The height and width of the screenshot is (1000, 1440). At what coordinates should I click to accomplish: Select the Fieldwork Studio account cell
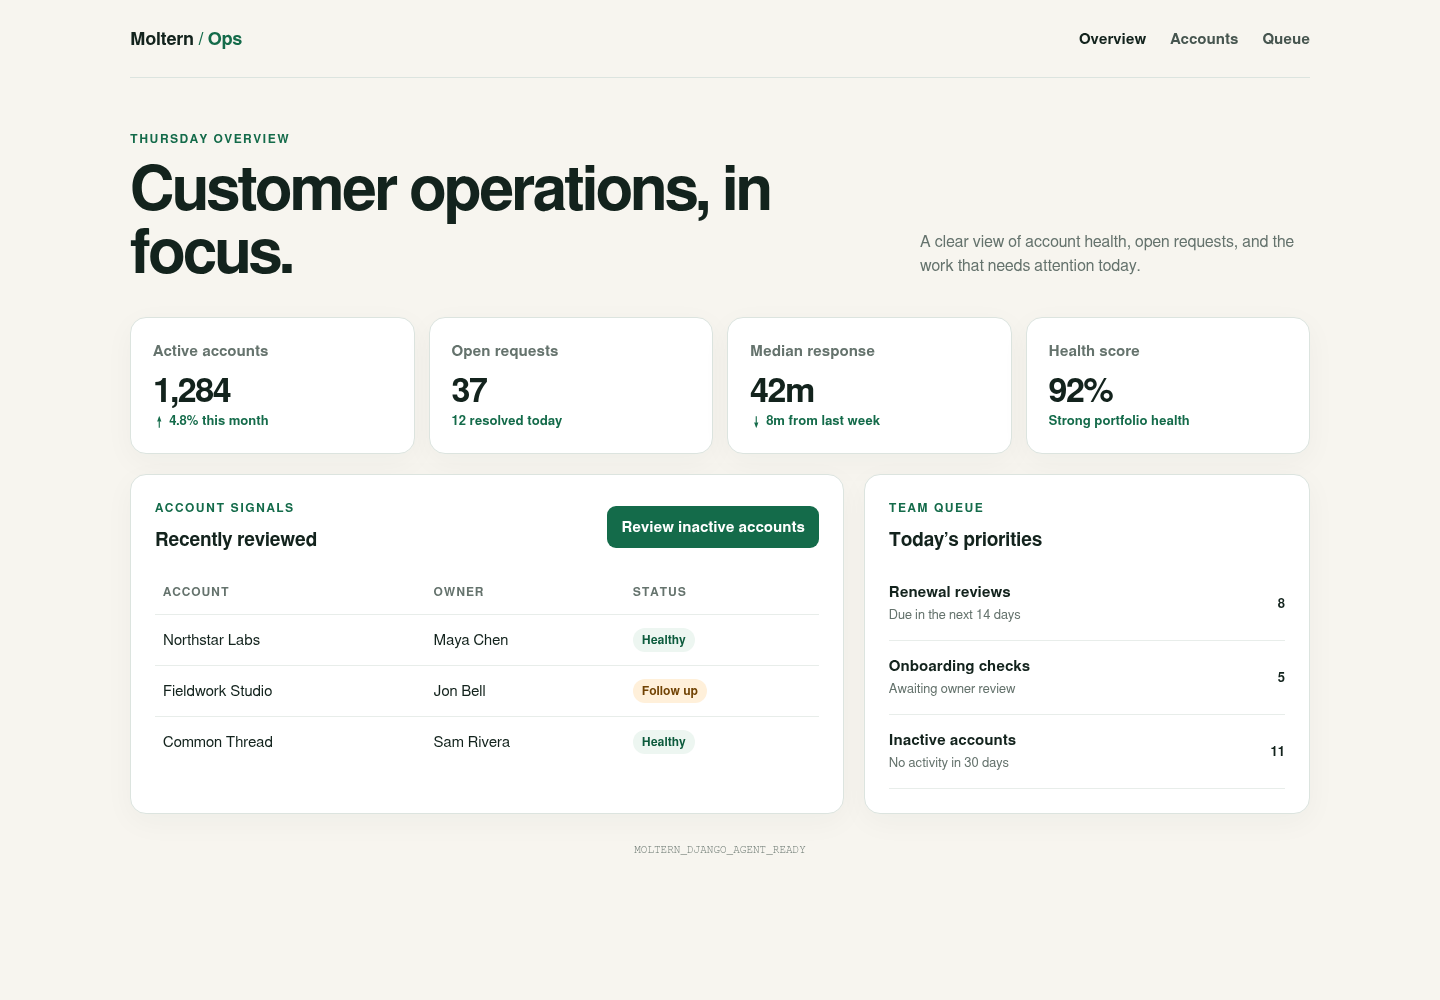coord(217,691)
